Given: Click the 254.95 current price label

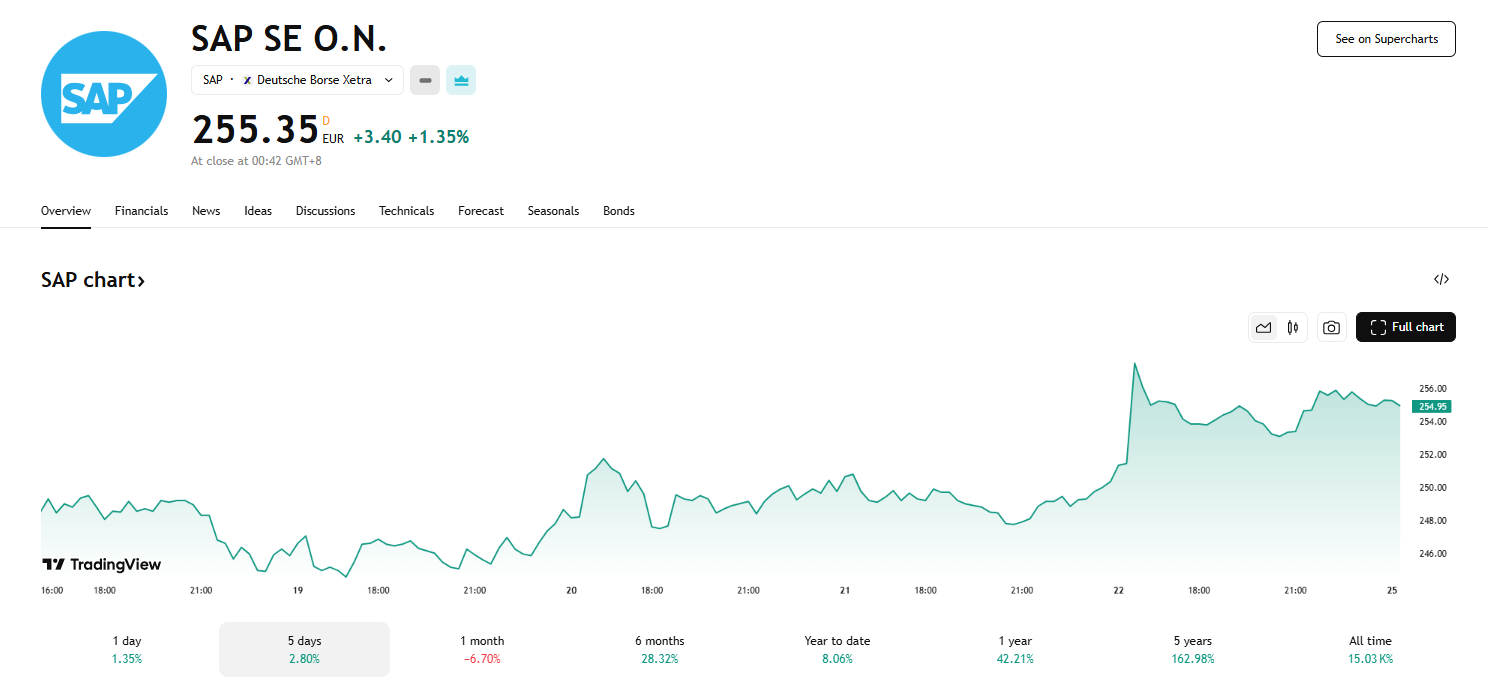Looking at the screenshot, I should pos(1431,406).
